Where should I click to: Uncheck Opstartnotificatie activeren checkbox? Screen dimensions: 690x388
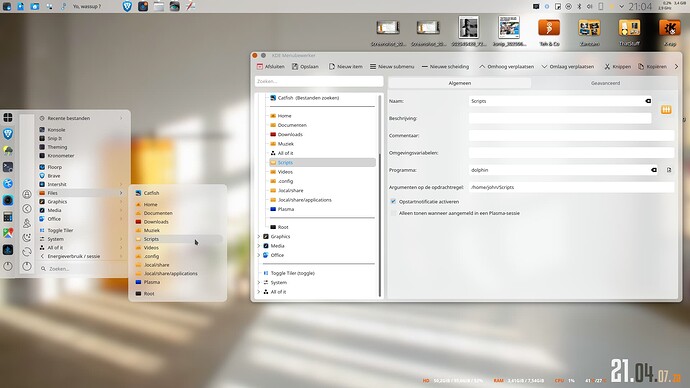393,201
